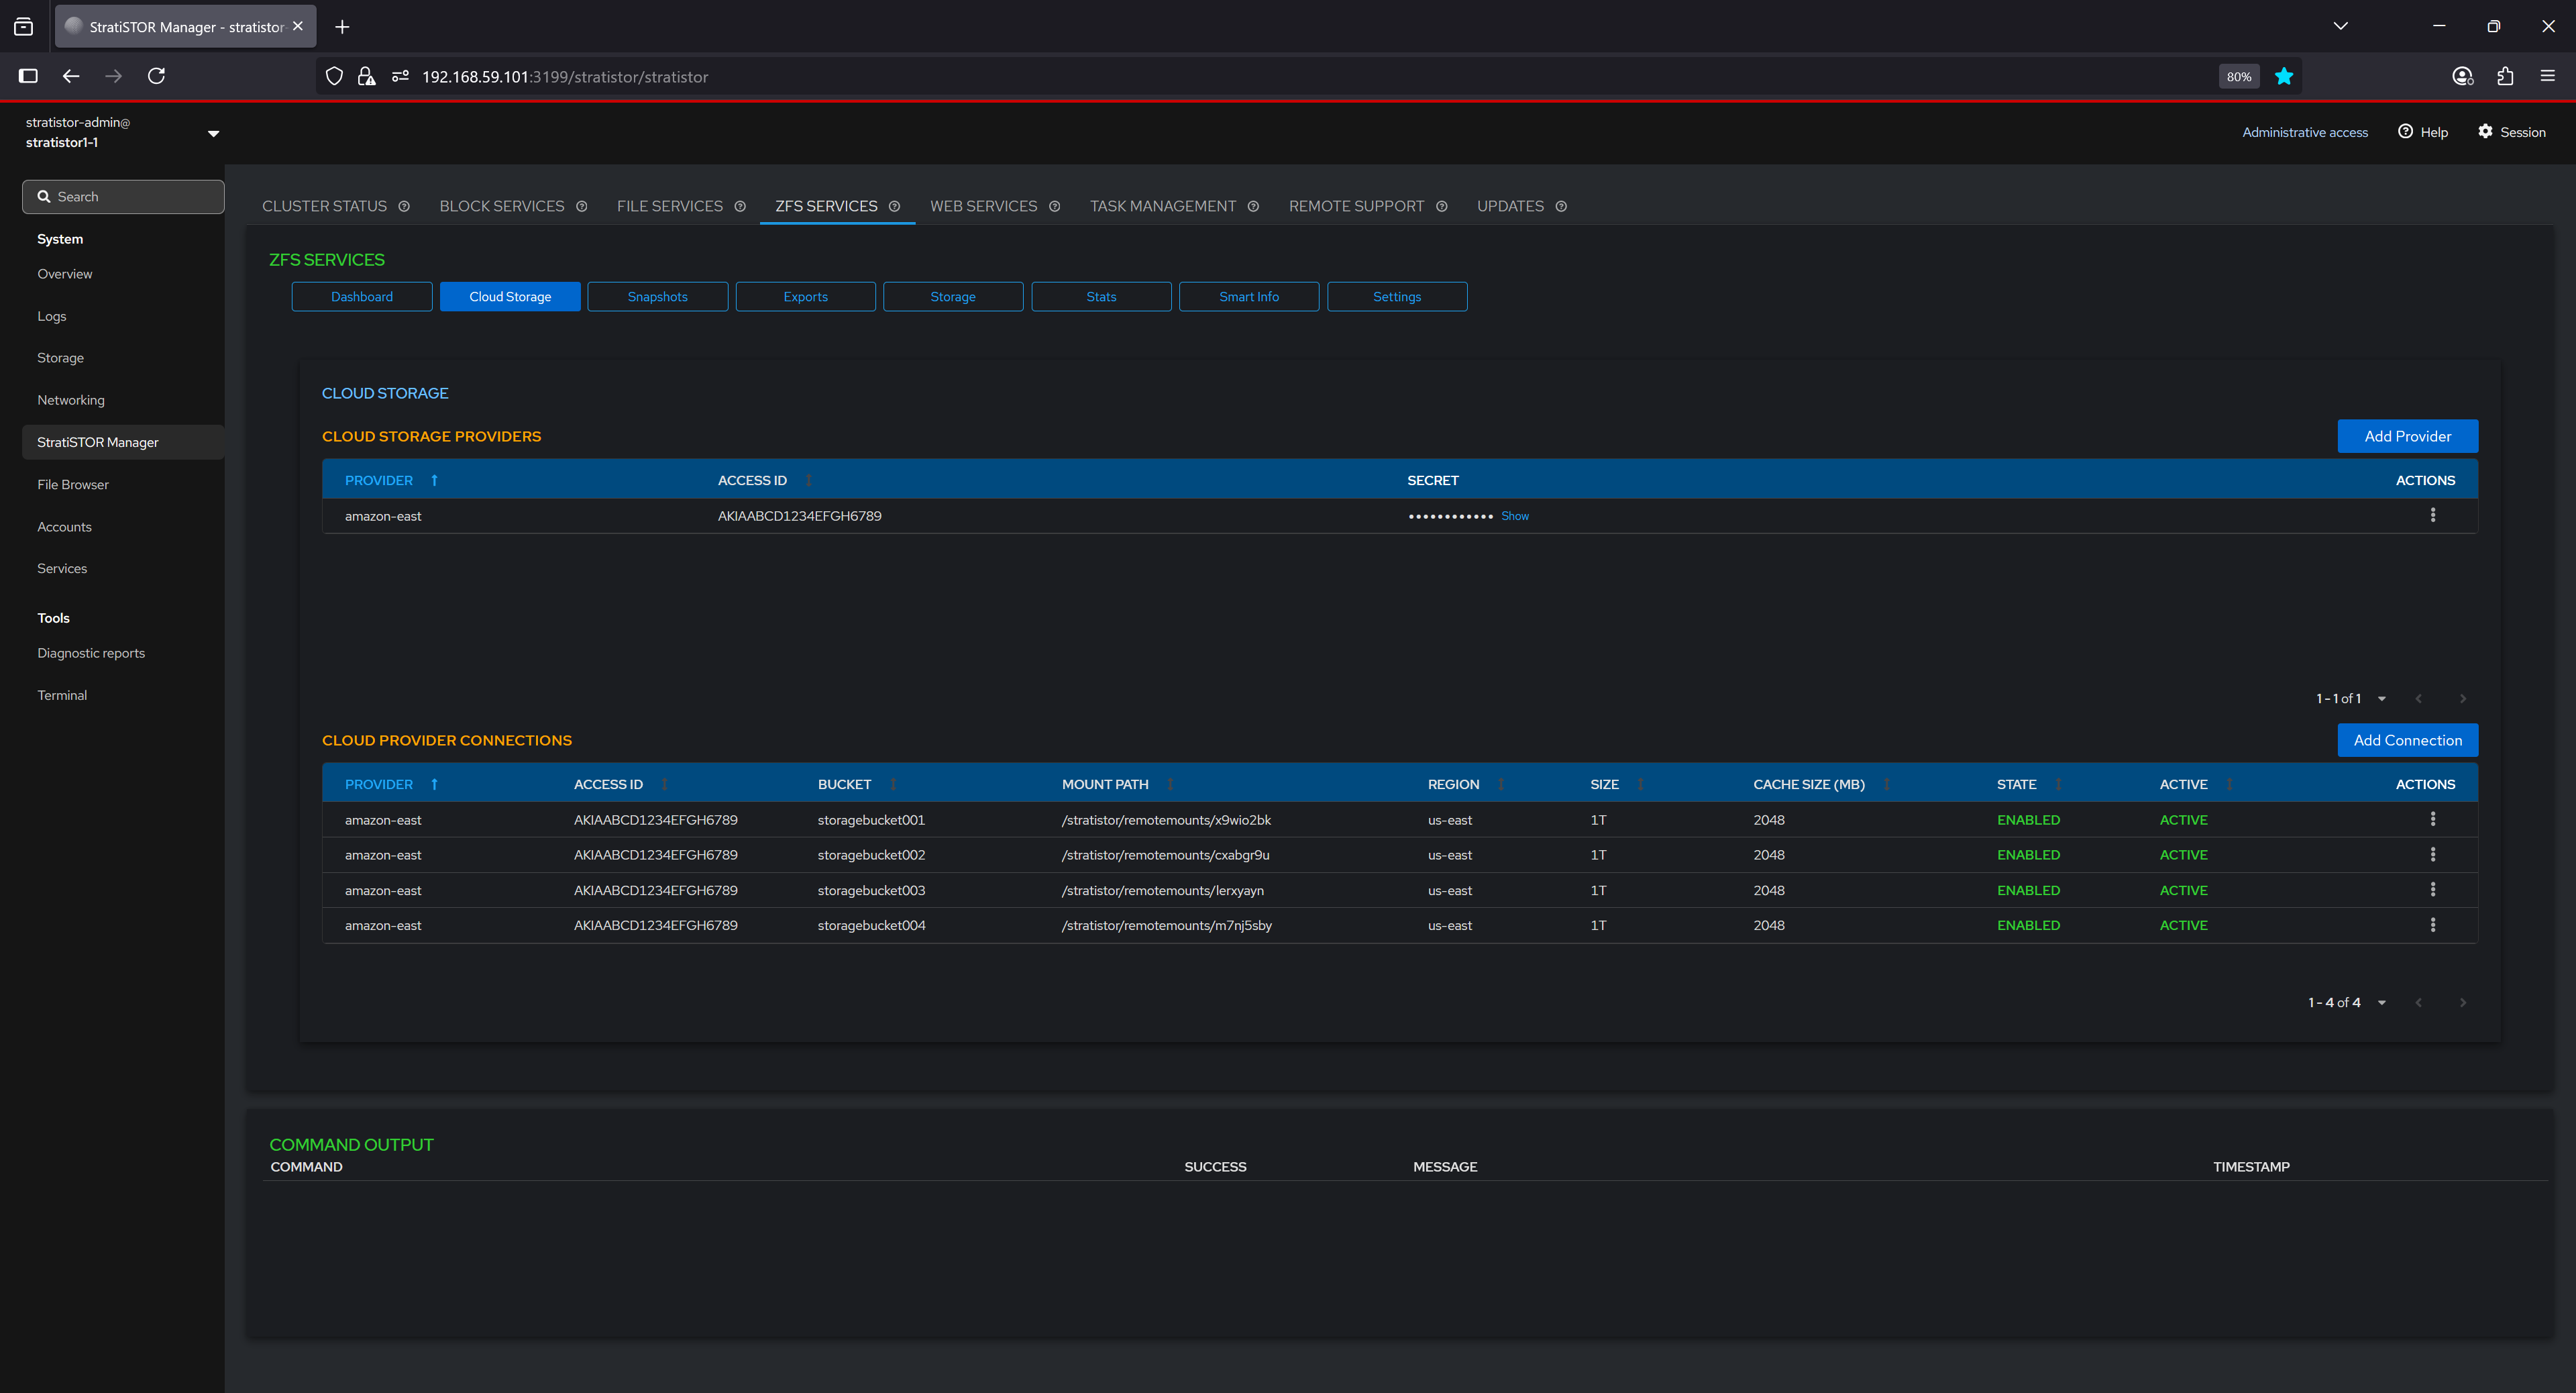This screenshot has height=1393, width=2576.
Task: Sort connections by Provider arrow icon
Action: 434,784
